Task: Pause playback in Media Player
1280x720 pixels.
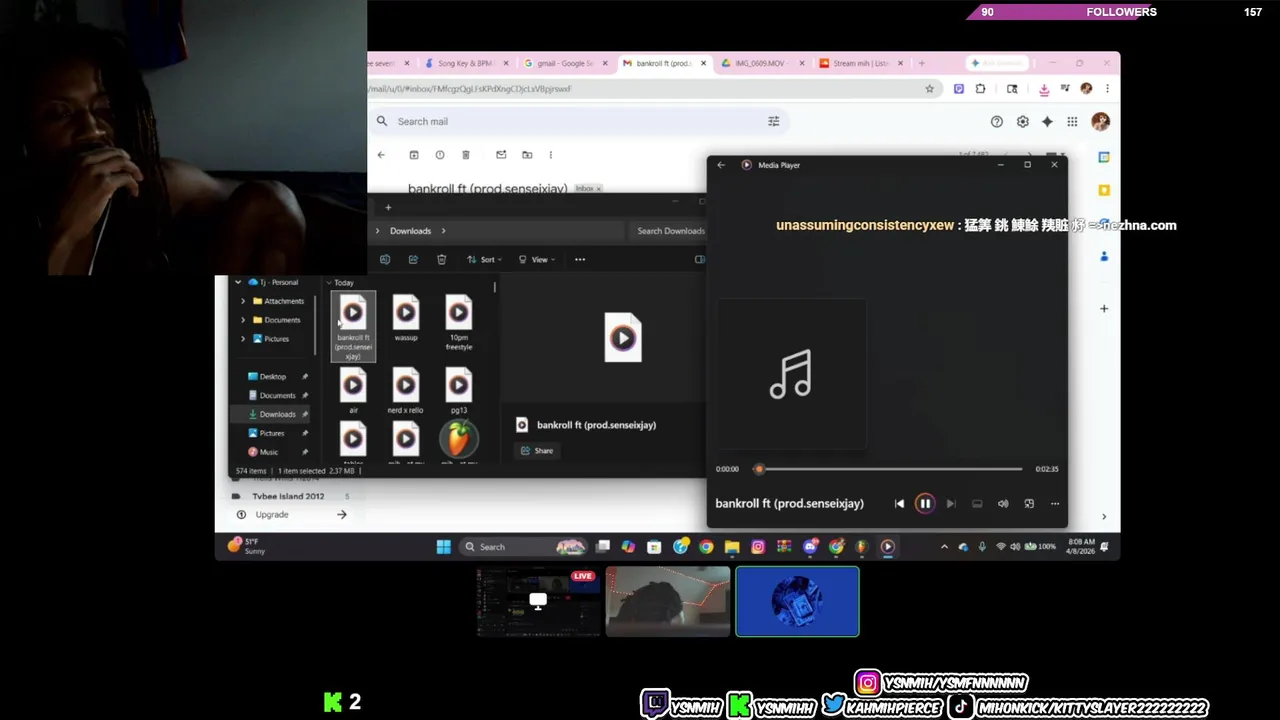Action: tap(925, 504)
